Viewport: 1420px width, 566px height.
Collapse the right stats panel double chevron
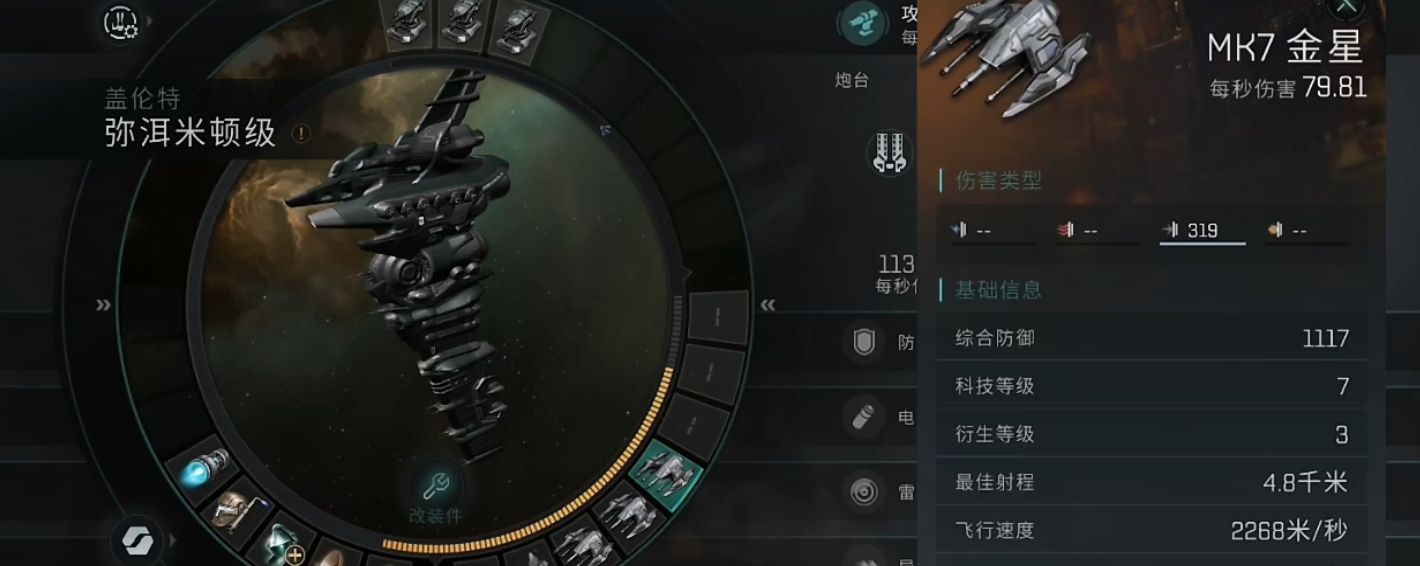tap(768, 305)
